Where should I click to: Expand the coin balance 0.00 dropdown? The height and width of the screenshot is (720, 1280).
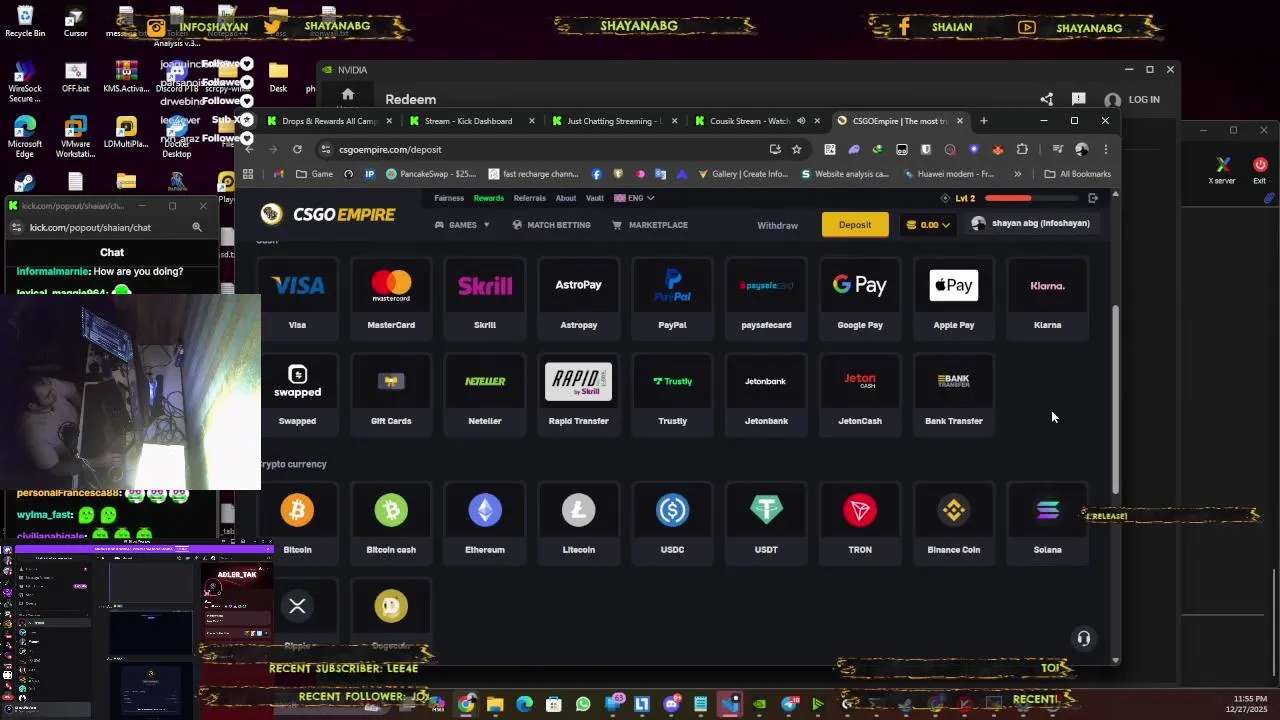(927, 225)
